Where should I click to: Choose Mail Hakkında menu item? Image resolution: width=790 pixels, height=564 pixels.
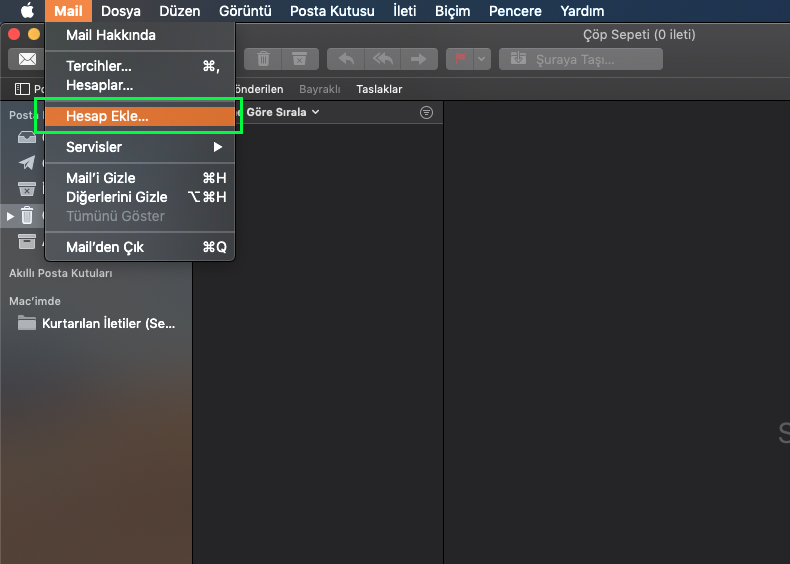[140, 35]
